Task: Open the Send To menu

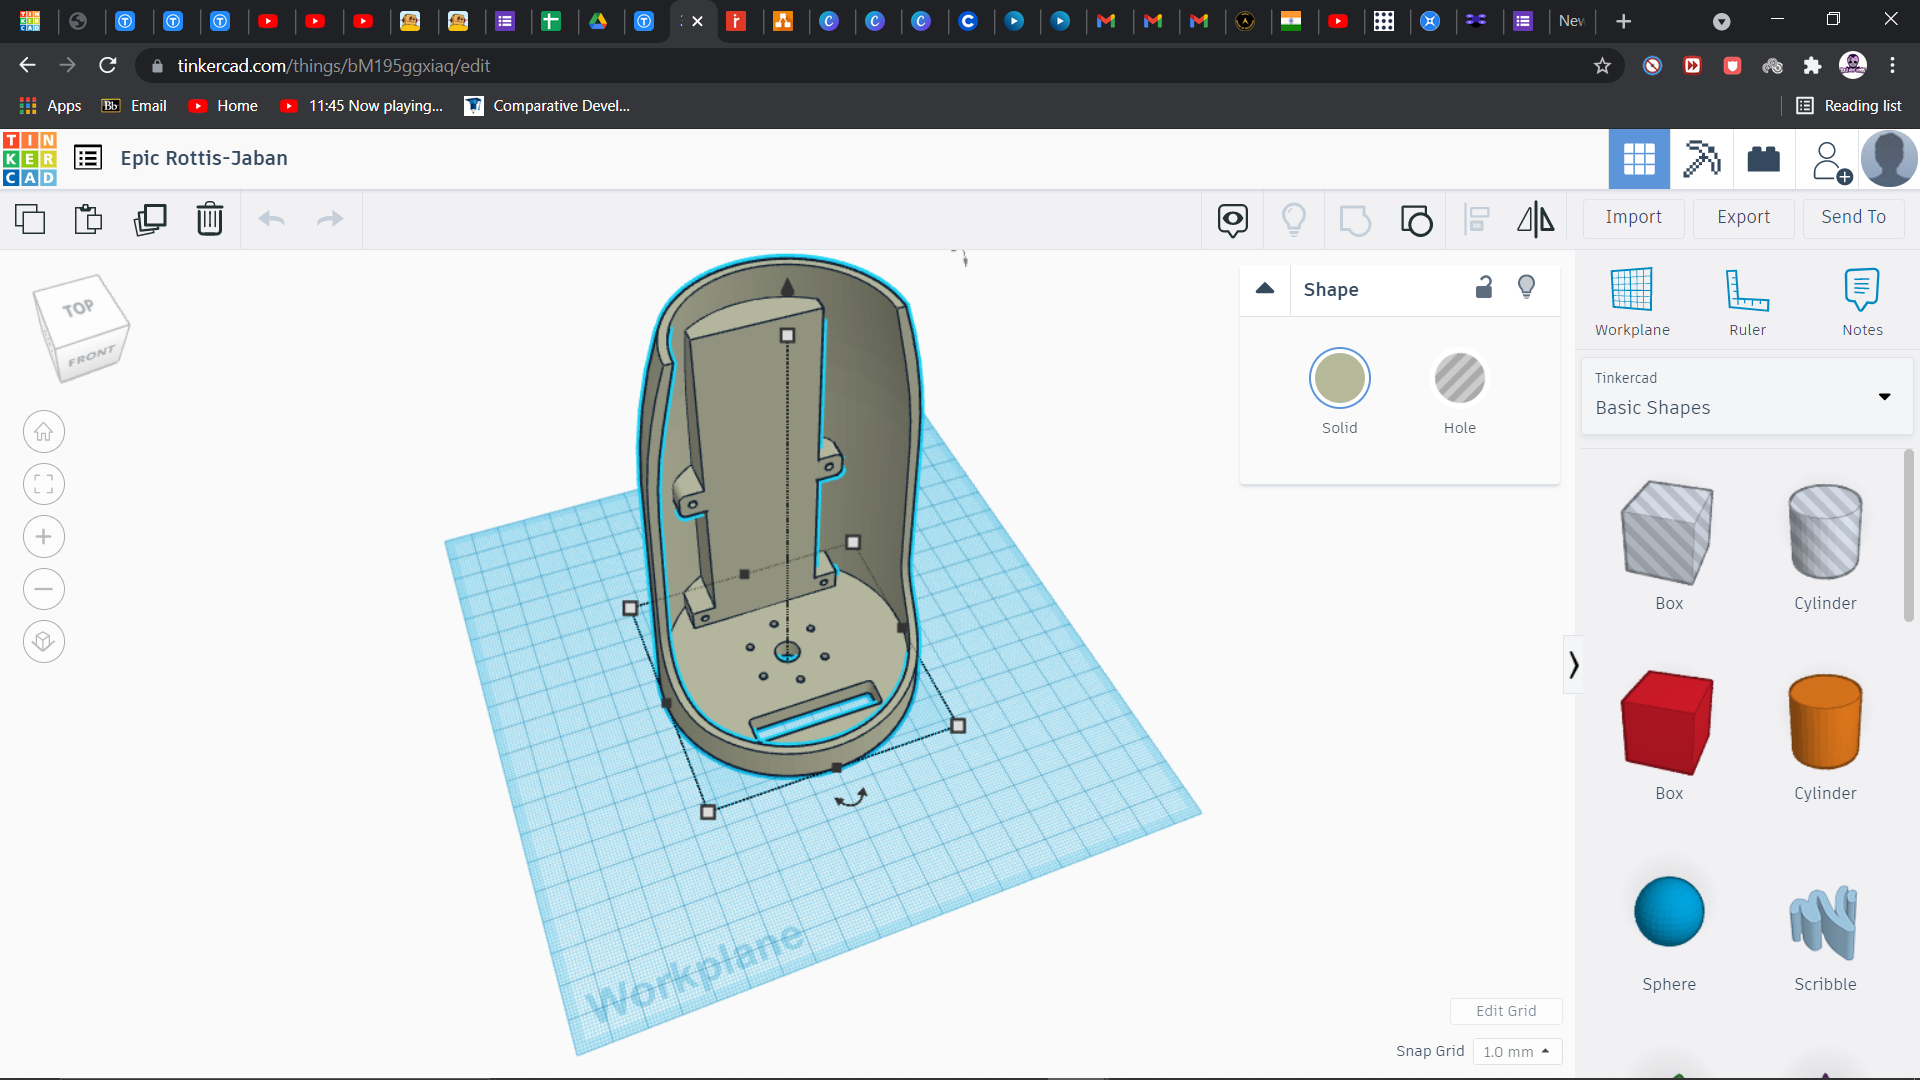Action: (x=1853, y=216)
